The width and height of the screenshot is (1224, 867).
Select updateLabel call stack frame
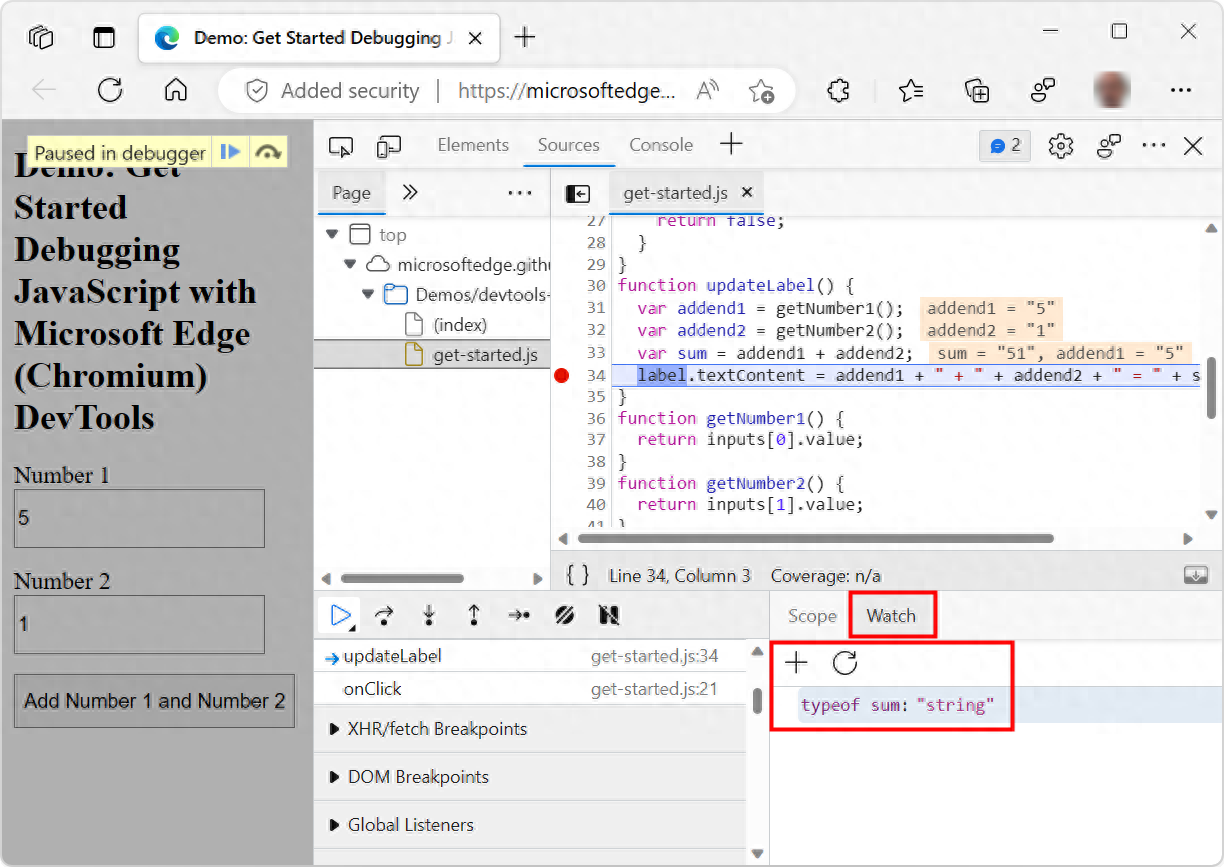(x=531, y=657)
